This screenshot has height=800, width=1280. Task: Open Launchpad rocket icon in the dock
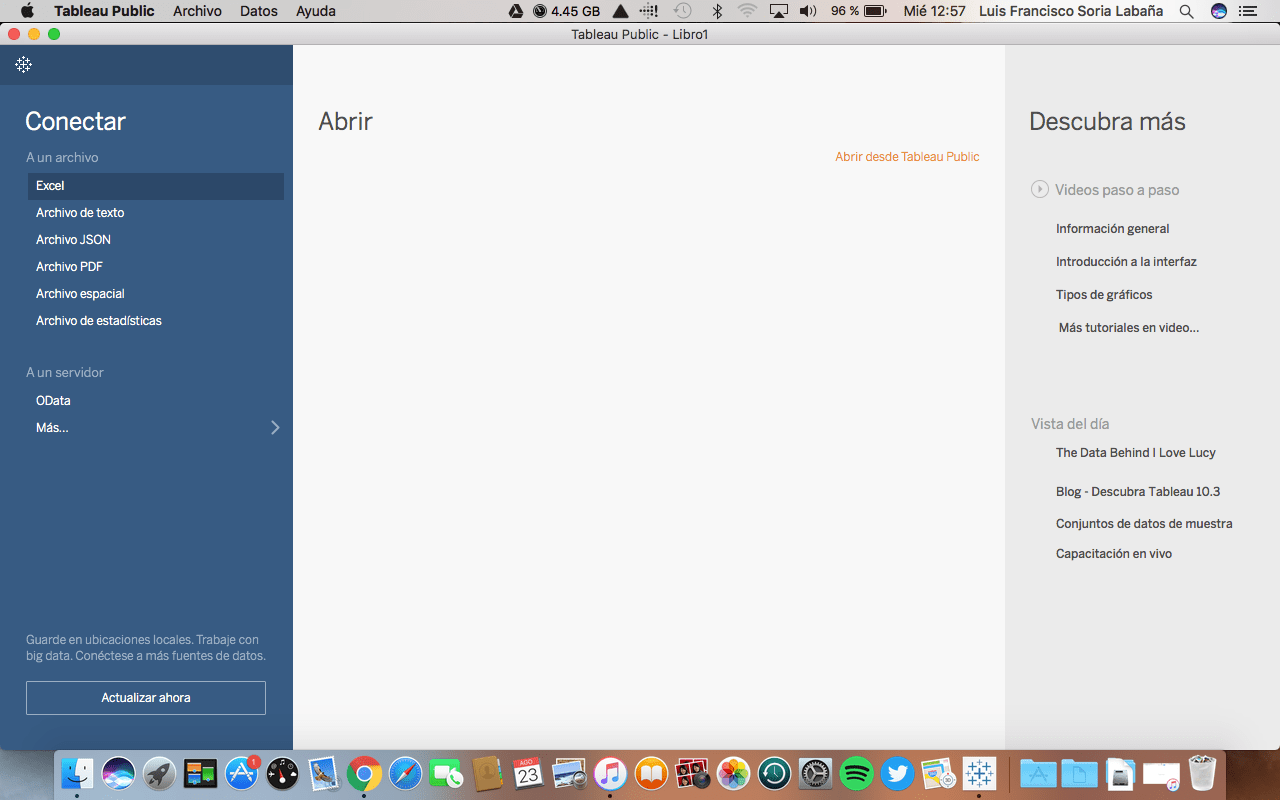point(159,773)
